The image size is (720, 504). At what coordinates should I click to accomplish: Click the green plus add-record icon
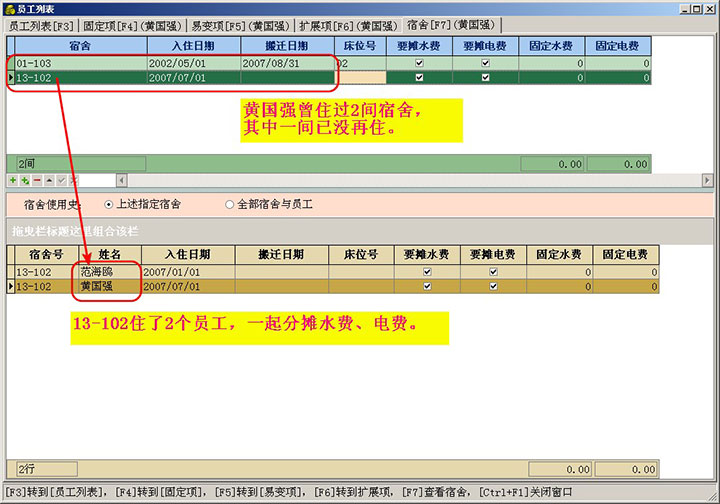(12, 180)
